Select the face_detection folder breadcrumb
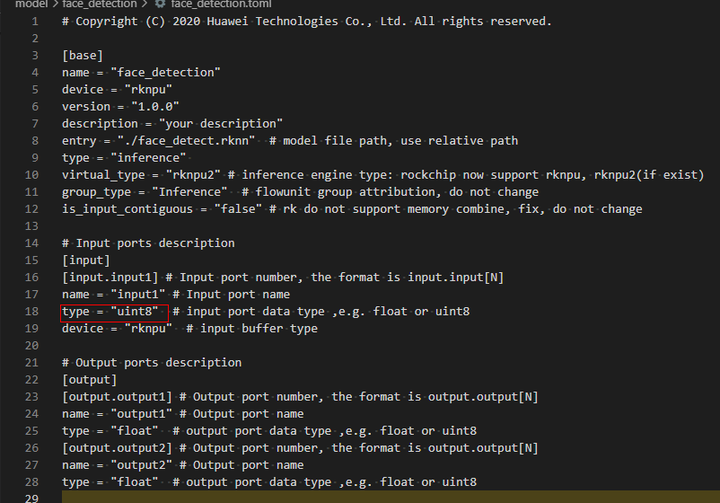720x503 pixels. click(99, 5)
